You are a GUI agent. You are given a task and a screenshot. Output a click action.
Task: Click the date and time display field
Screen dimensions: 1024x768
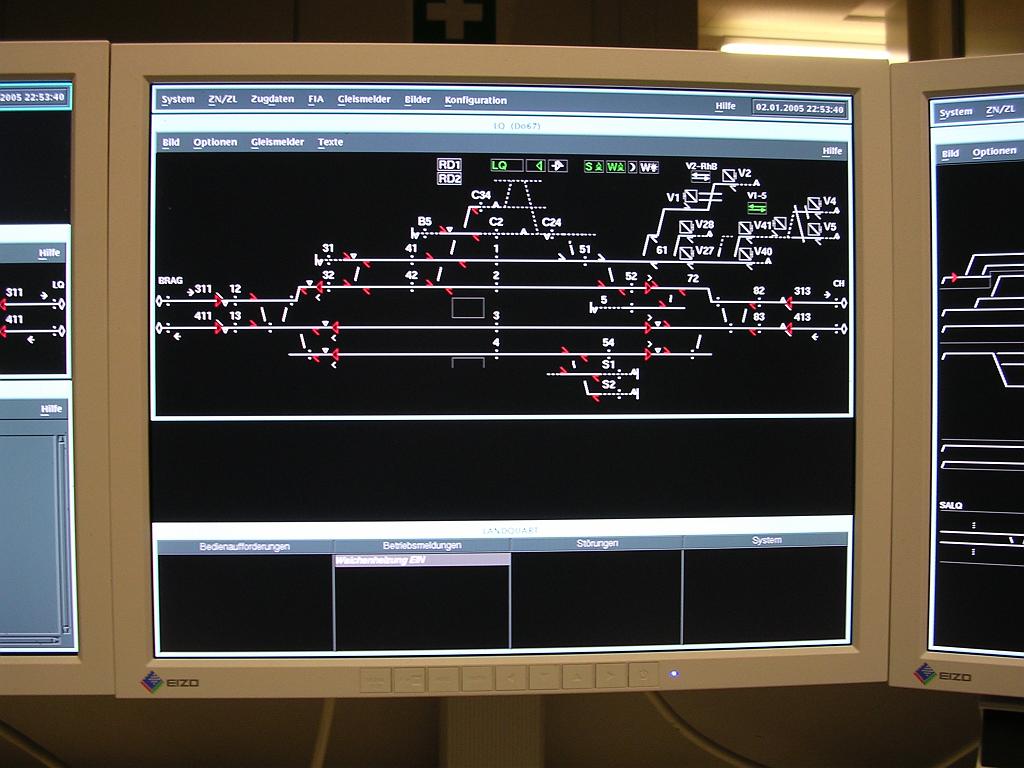801,108
